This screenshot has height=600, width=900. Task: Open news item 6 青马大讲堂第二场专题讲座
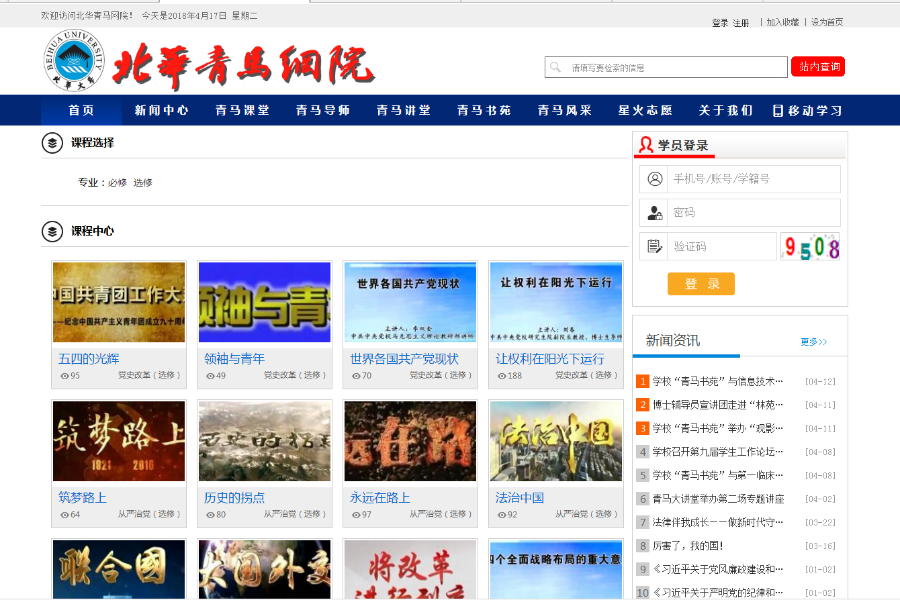pos(718,499)
